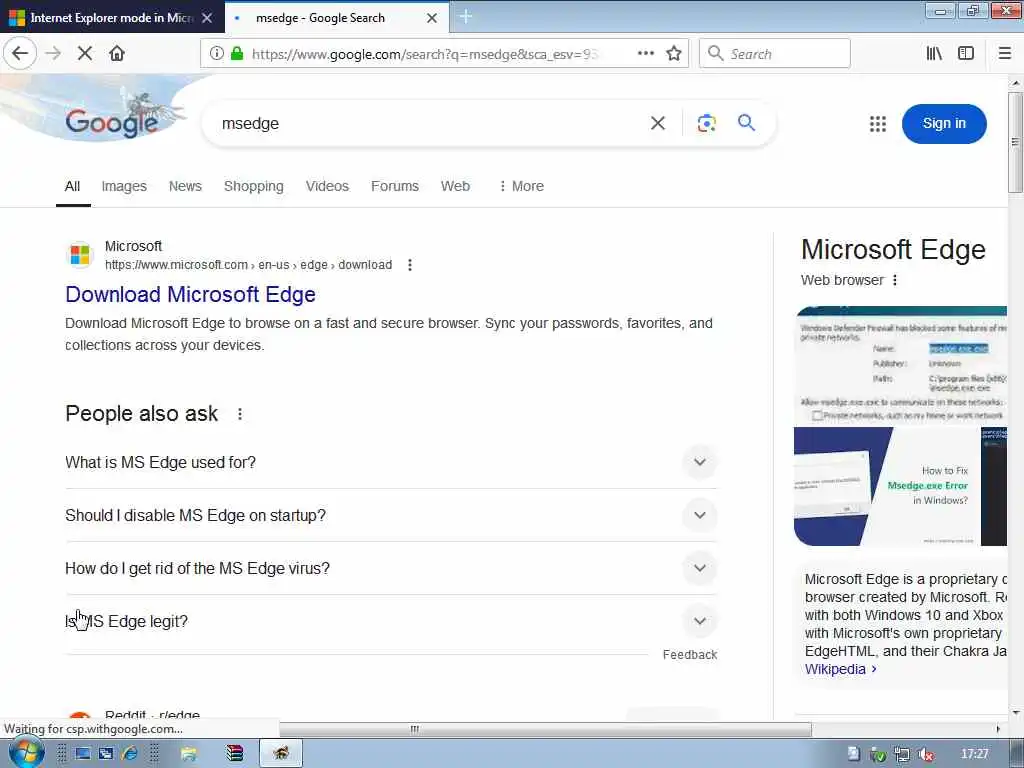
Task: Open the browser home page
Action: point(117,54)
